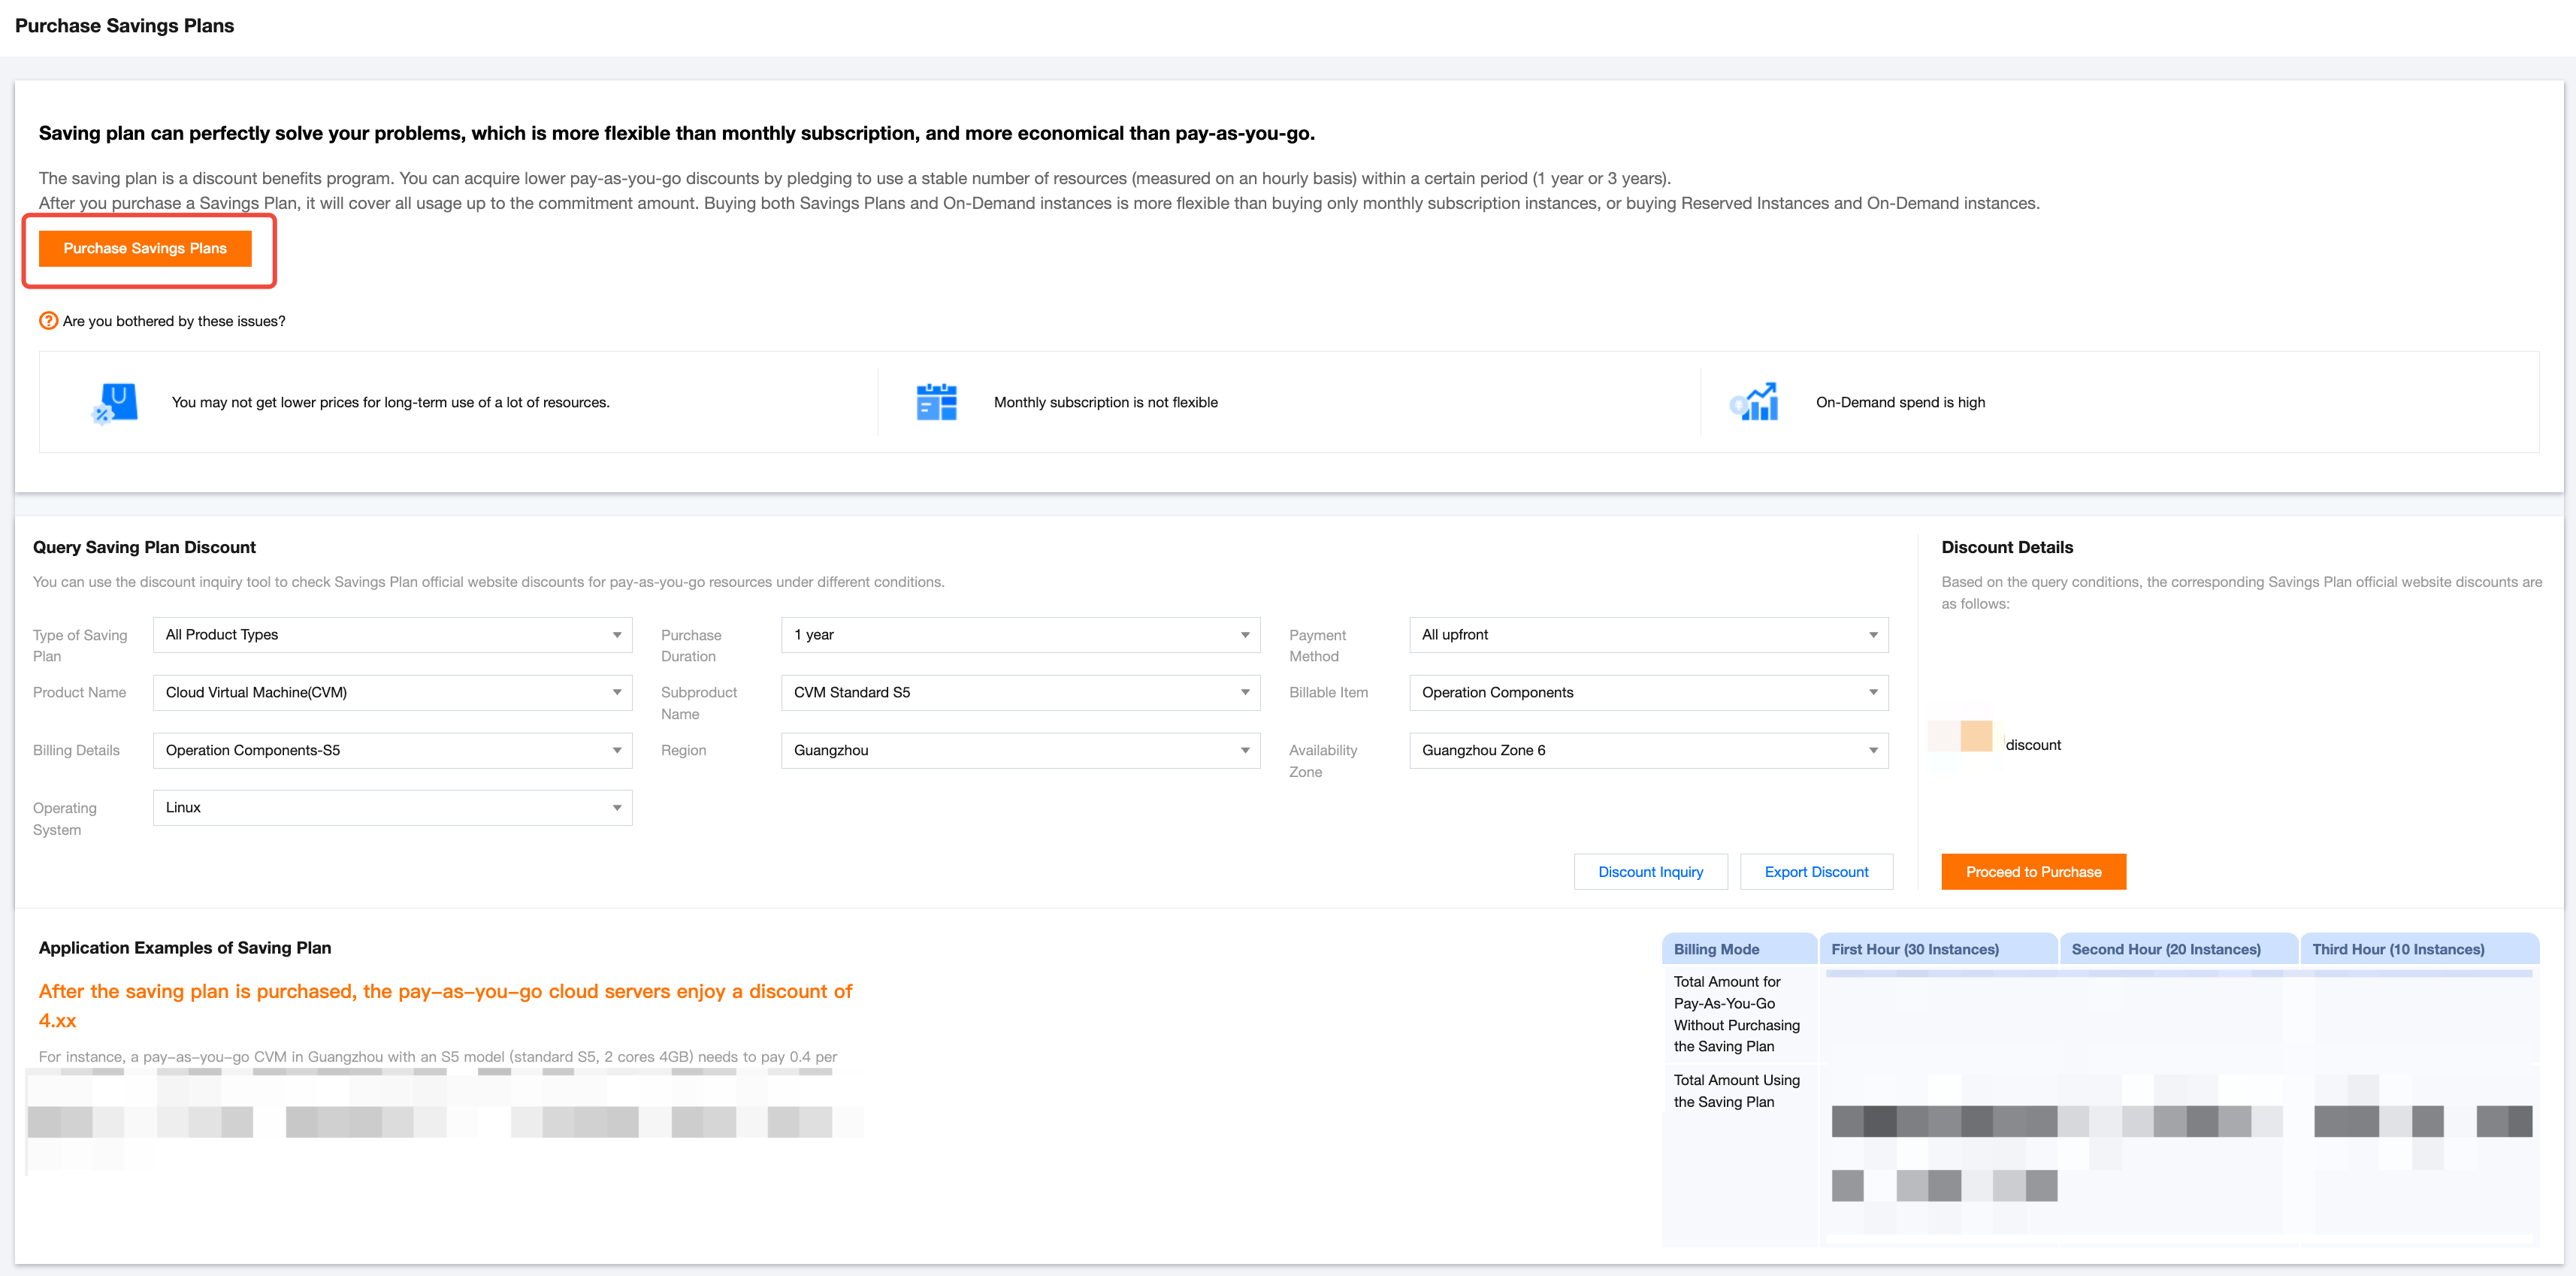Open the Subproduct Name dropdown
2576x1276 pixels.
point(1020,693)
